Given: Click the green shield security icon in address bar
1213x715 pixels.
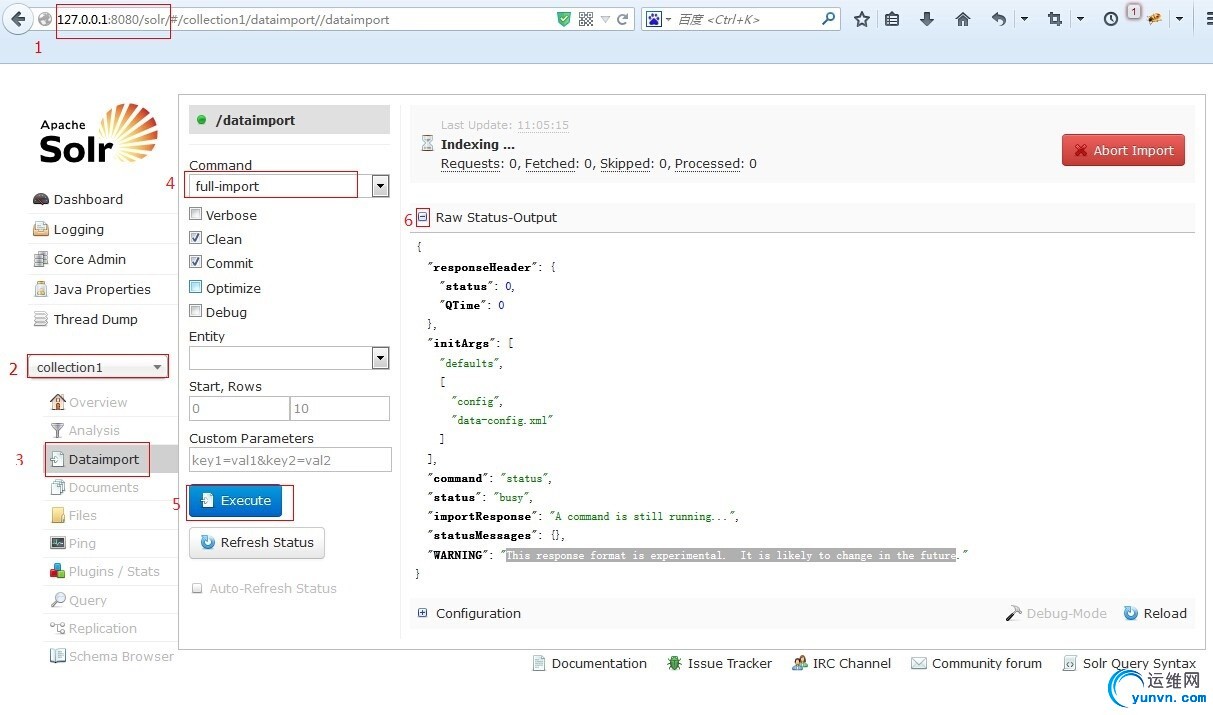Looking at the screenshot, I should [564, 19].
